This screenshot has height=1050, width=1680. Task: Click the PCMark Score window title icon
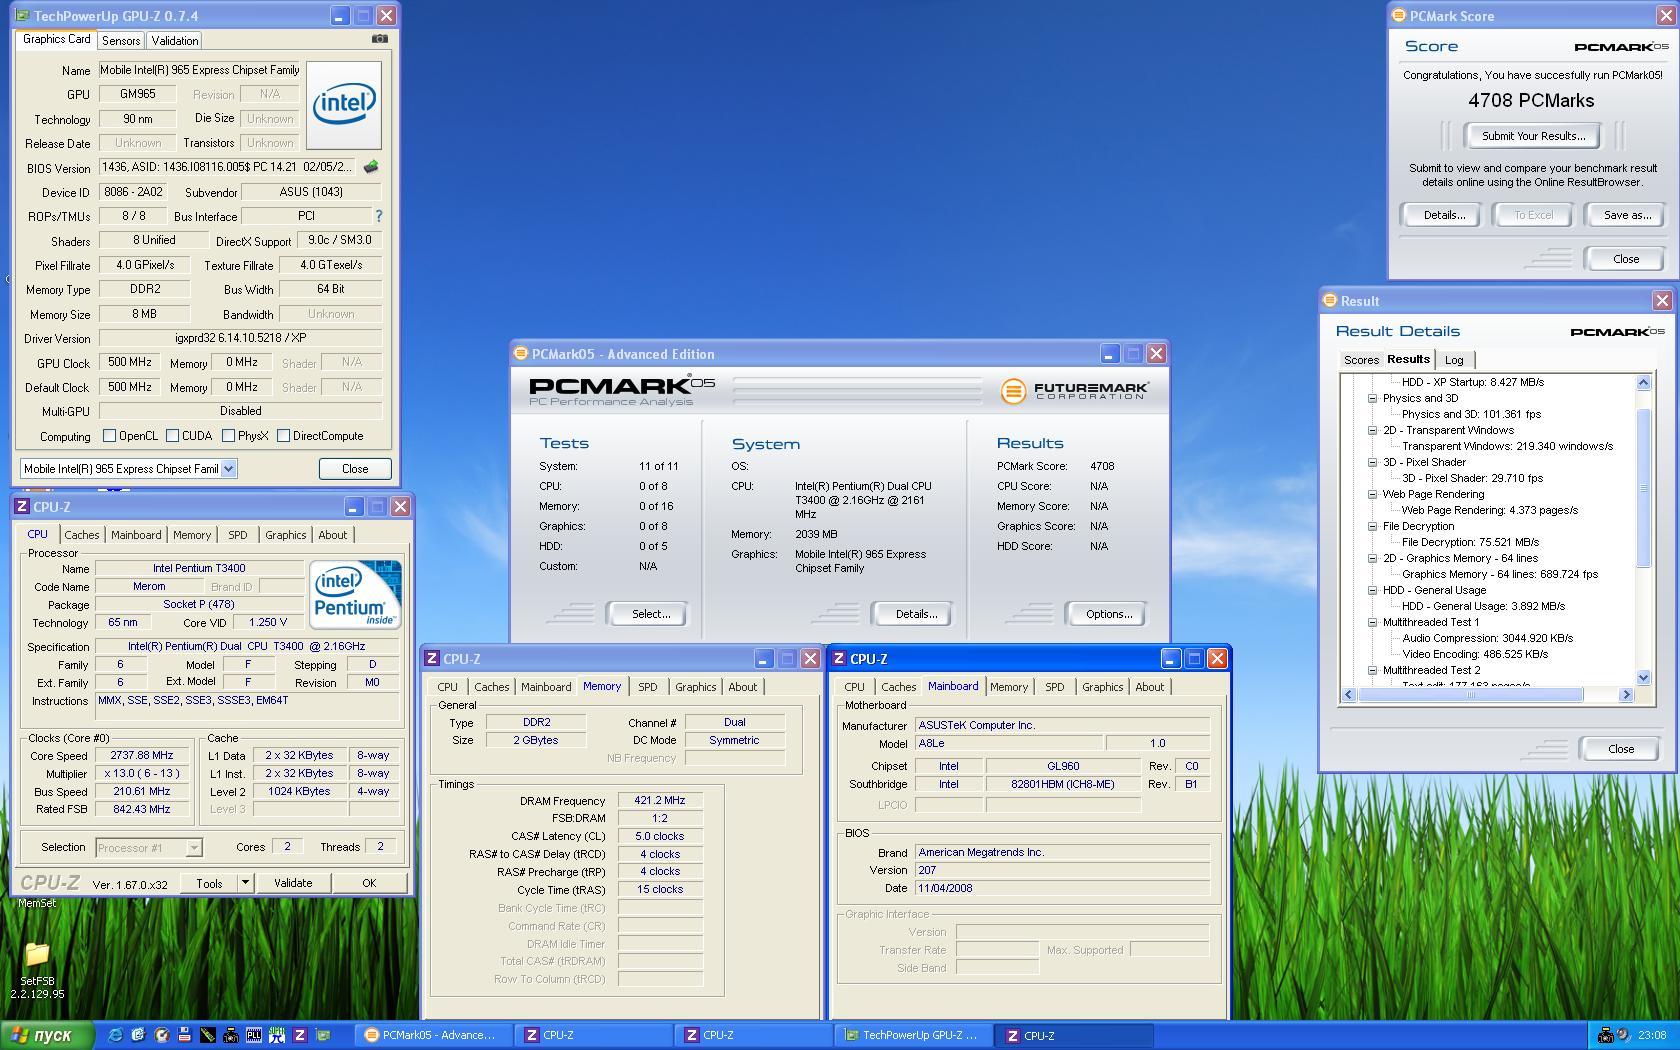pos(1398,15)
